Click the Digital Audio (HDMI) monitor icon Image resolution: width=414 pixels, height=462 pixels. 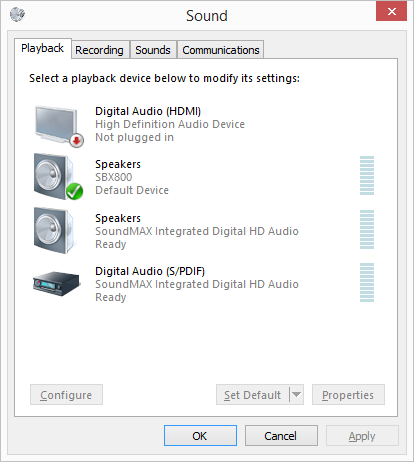tap(59, 126)
